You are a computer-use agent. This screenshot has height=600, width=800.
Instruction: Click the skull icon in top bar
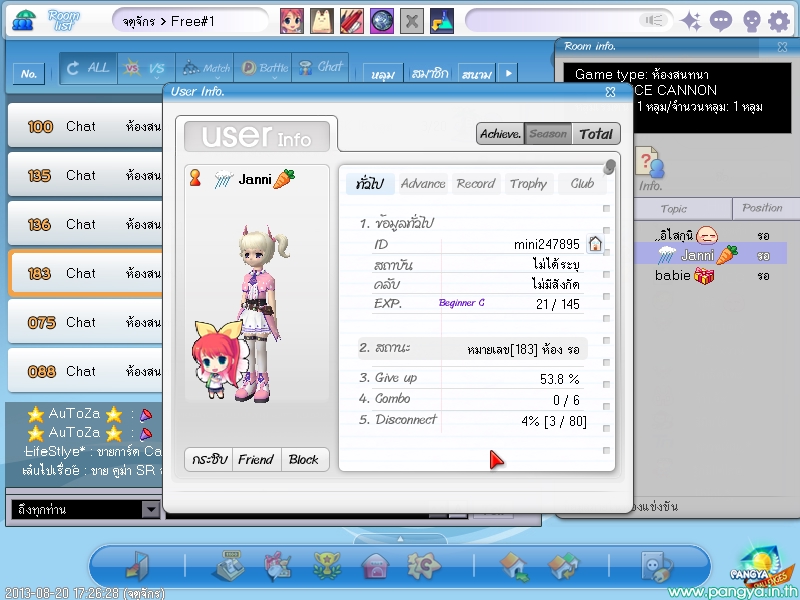tap(752, 21)
